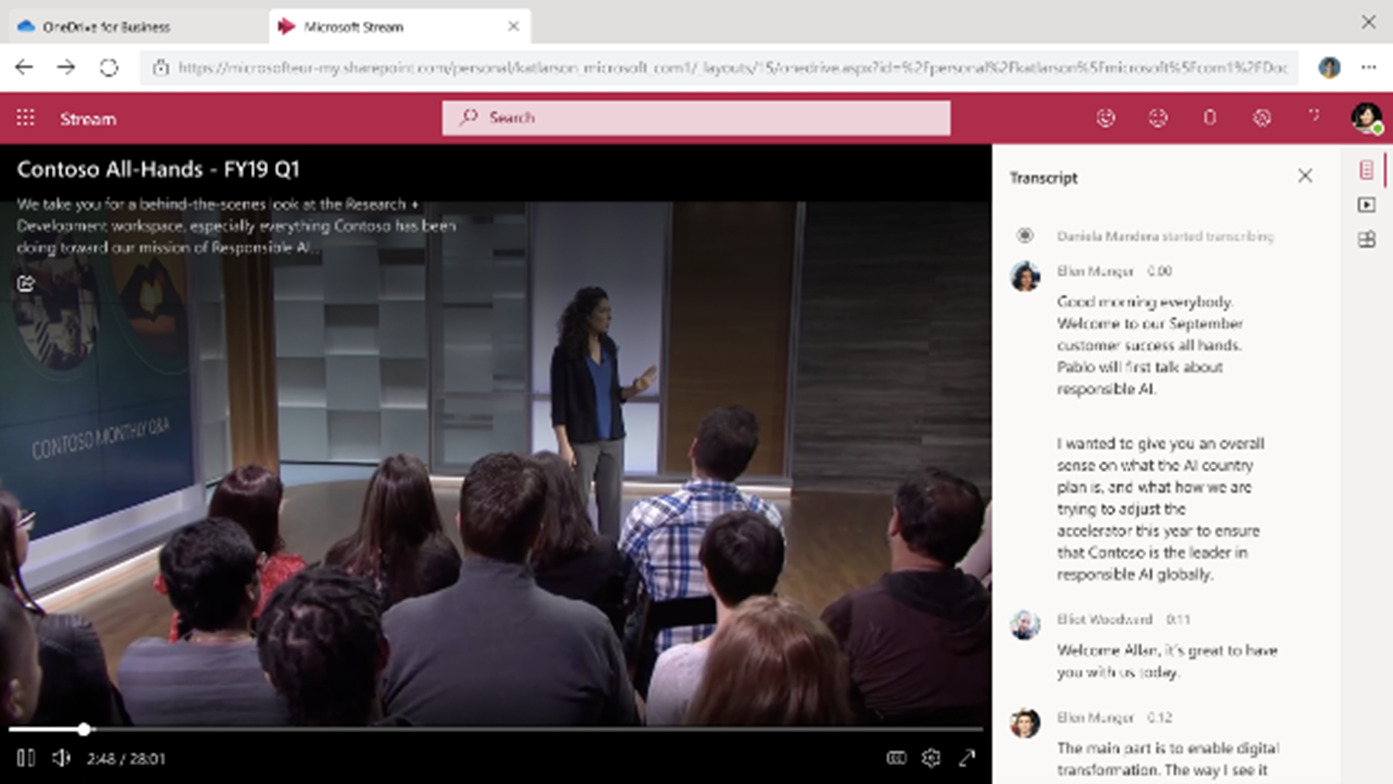This screenshot has height=784, width=1393.
Task: Open video player settings gear
Action: pyautogui.click(x=931, y=758)
